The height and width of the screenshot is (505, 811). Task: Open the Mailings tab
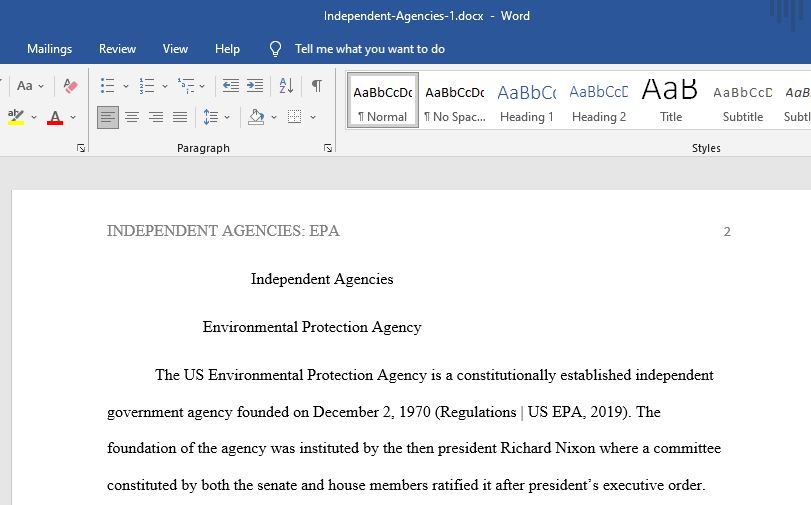tap(49, 49)
